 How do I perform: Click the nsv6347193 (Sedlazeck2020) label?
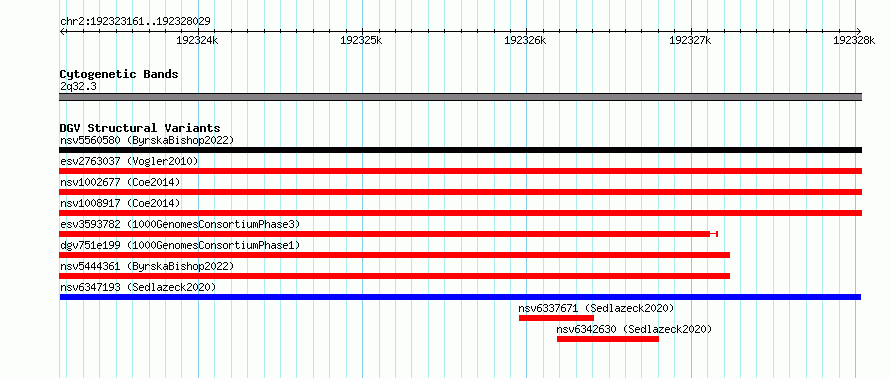click(x=138, y=287)
